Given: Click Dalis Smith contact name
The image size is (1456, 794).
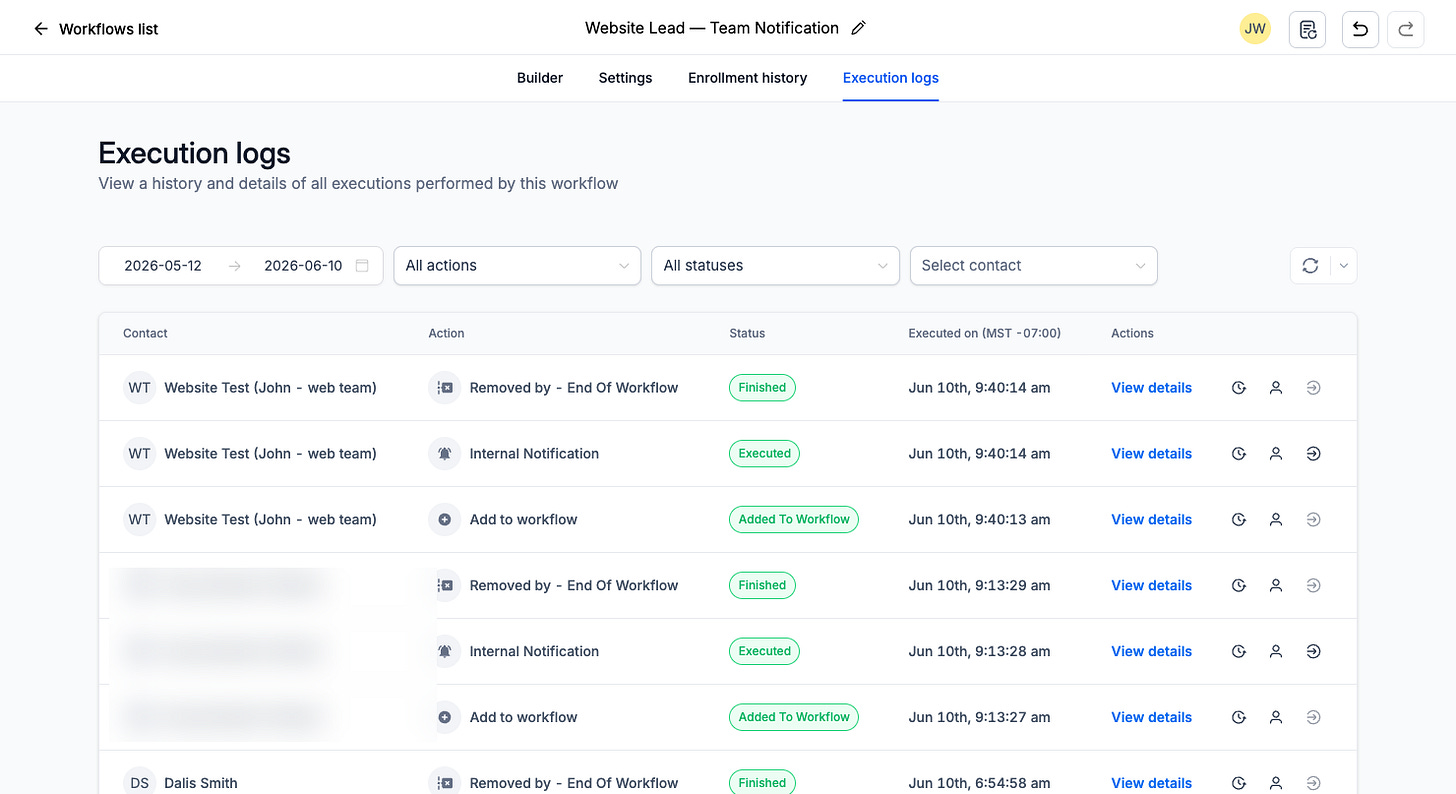Looking at the screenshot, I should click(201, 783).
